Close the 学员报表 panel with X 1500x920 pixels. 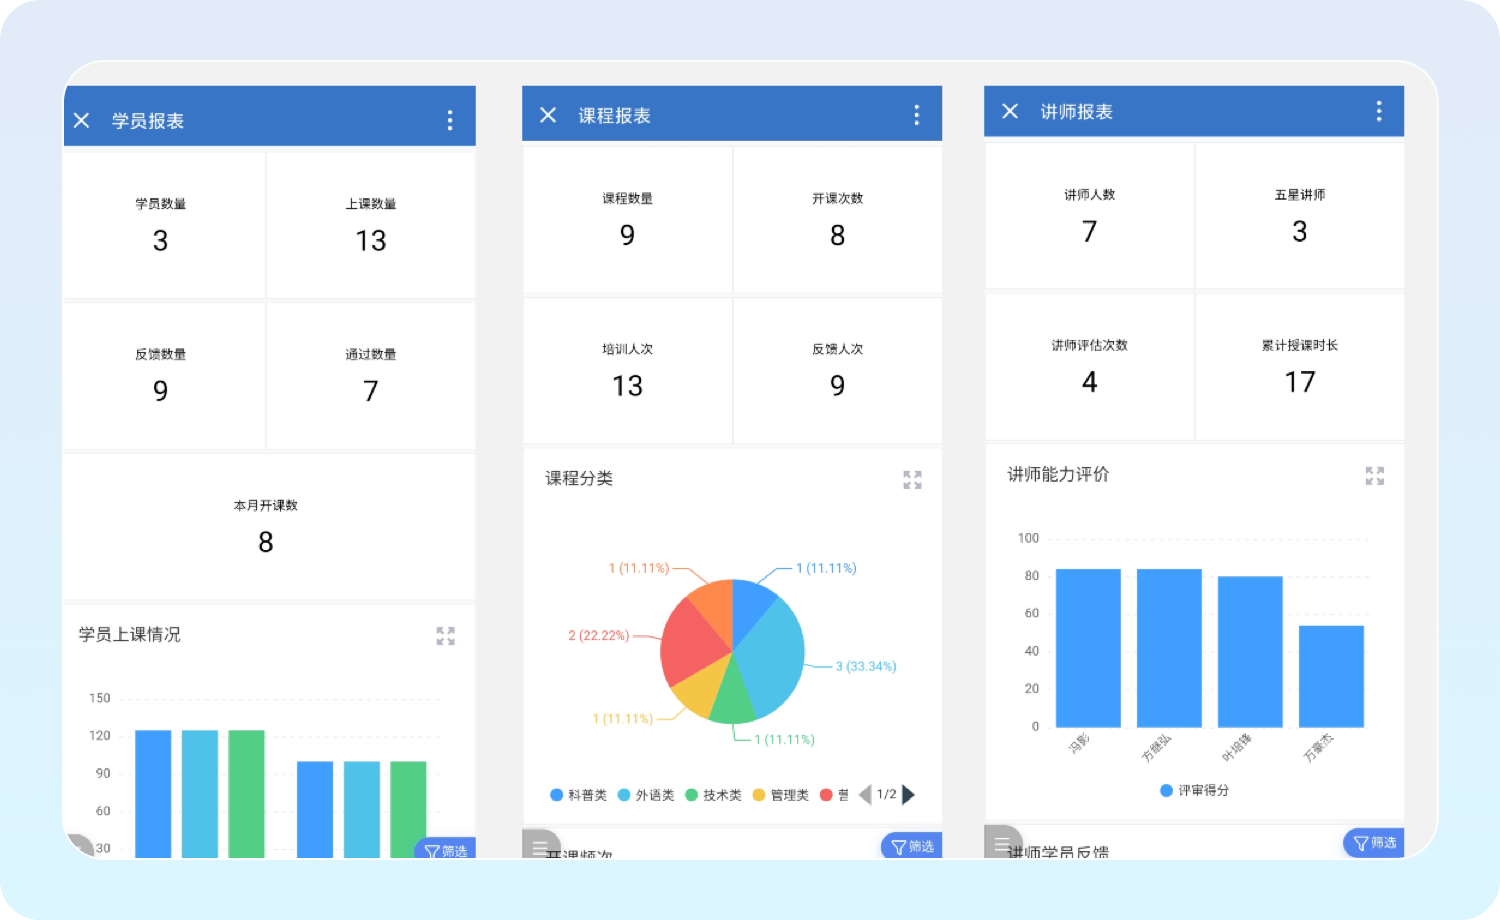[x=82, y=121]
